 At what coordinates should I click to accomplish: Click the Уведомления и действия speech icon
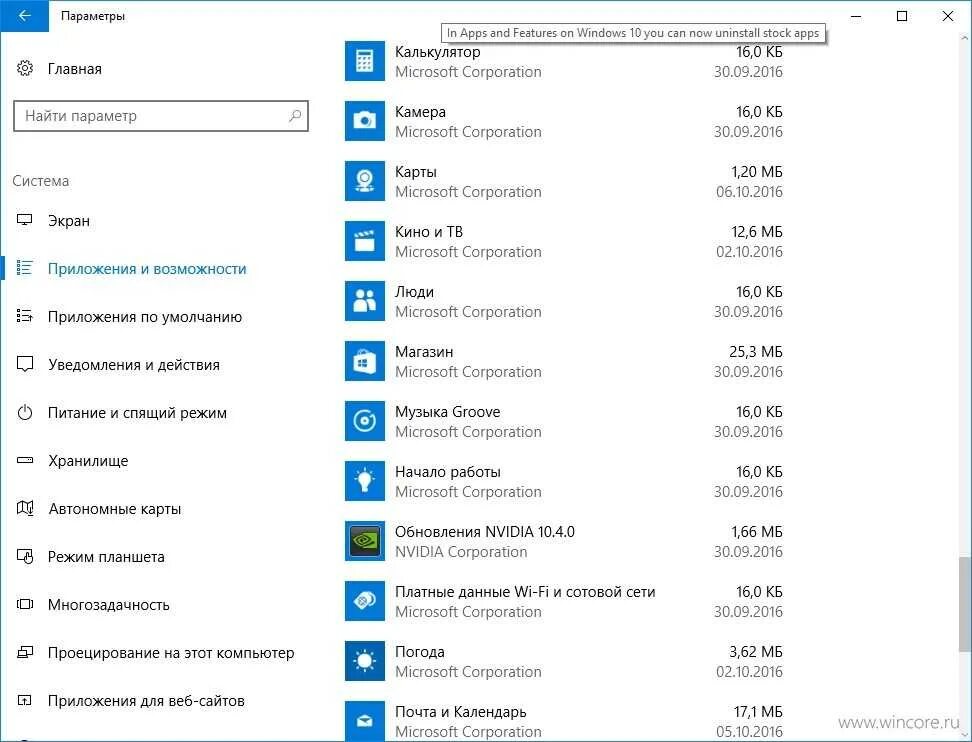pyautogui.click(x=25, y=364)
